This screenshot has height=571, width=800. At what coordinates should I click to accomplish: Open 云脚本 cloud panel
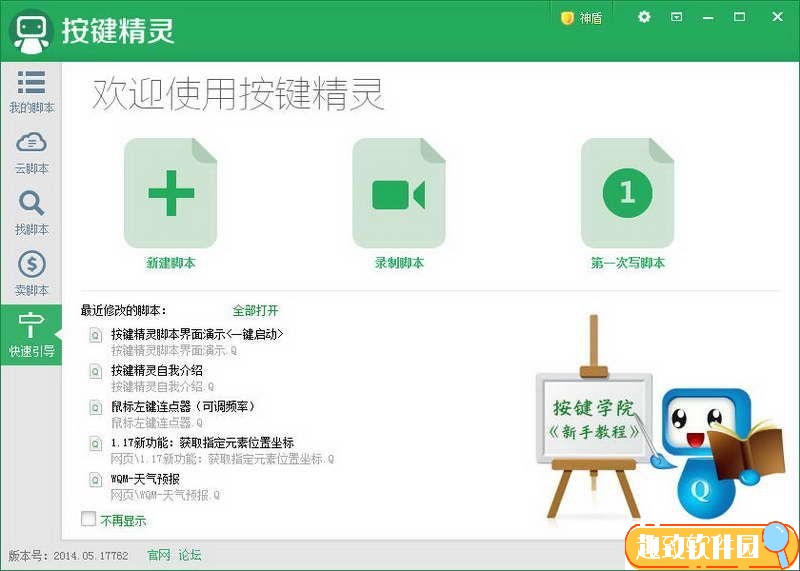[31, 152]
